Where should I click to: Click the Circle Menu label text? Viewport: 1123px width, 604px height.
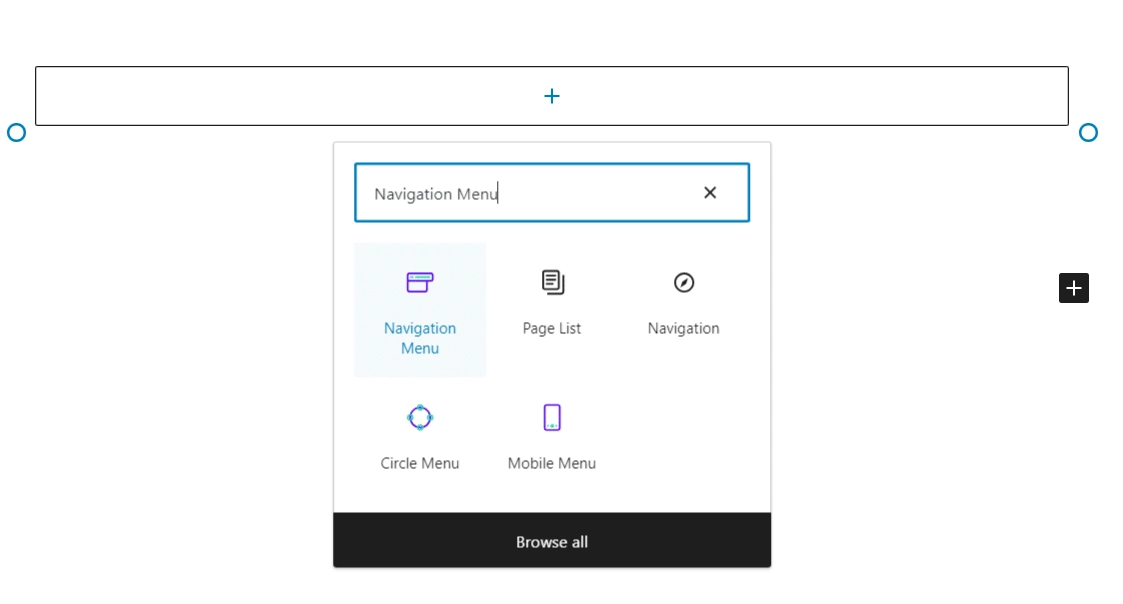click(x=419, y=463)
